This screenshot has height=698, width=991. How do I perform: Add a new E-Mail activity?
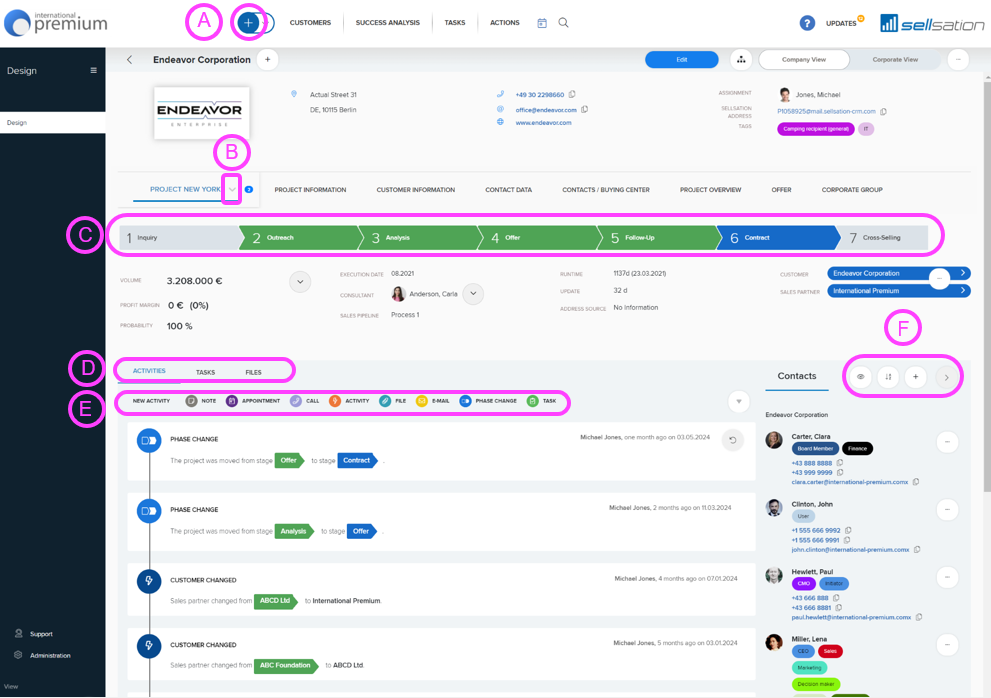(432, 401)
